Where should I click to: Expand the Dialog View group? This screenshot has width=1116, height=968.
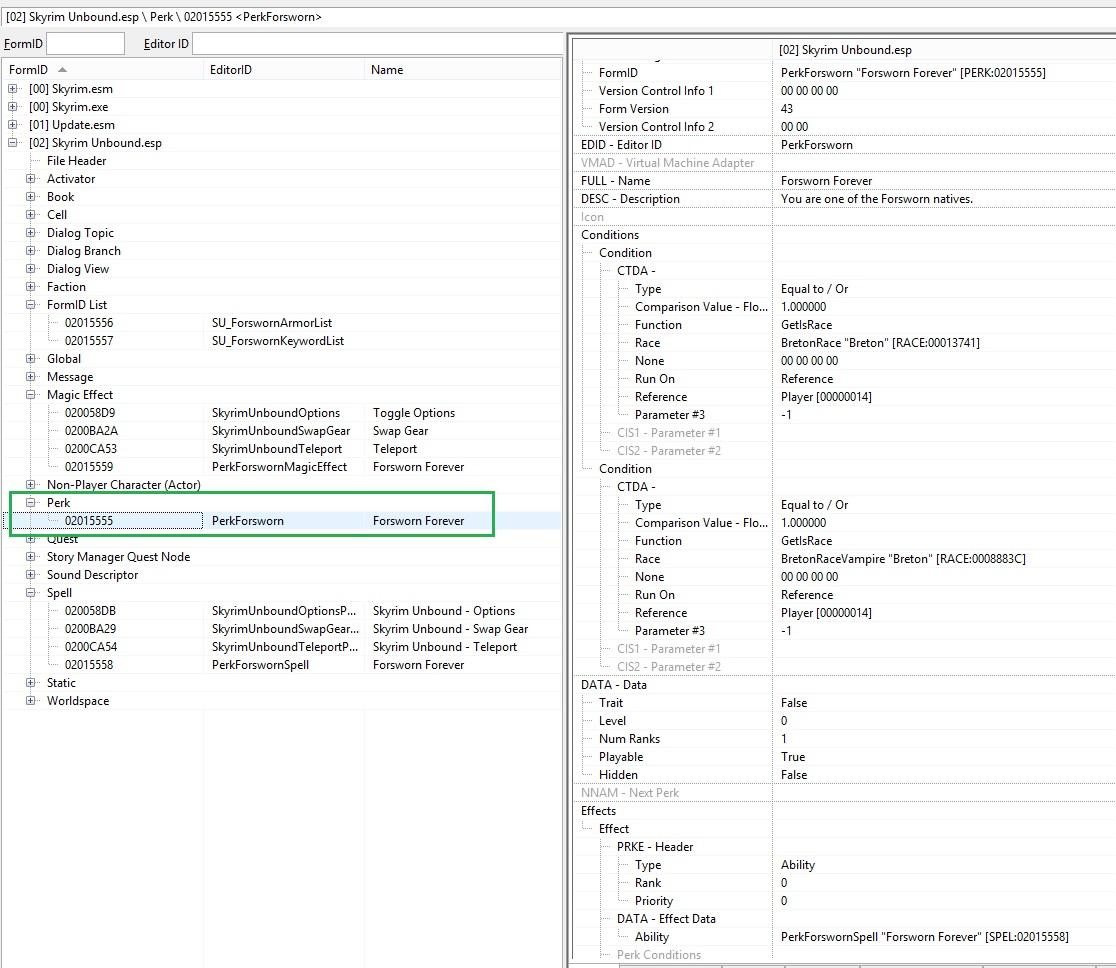pyautogui.click(x=30, y=268)
